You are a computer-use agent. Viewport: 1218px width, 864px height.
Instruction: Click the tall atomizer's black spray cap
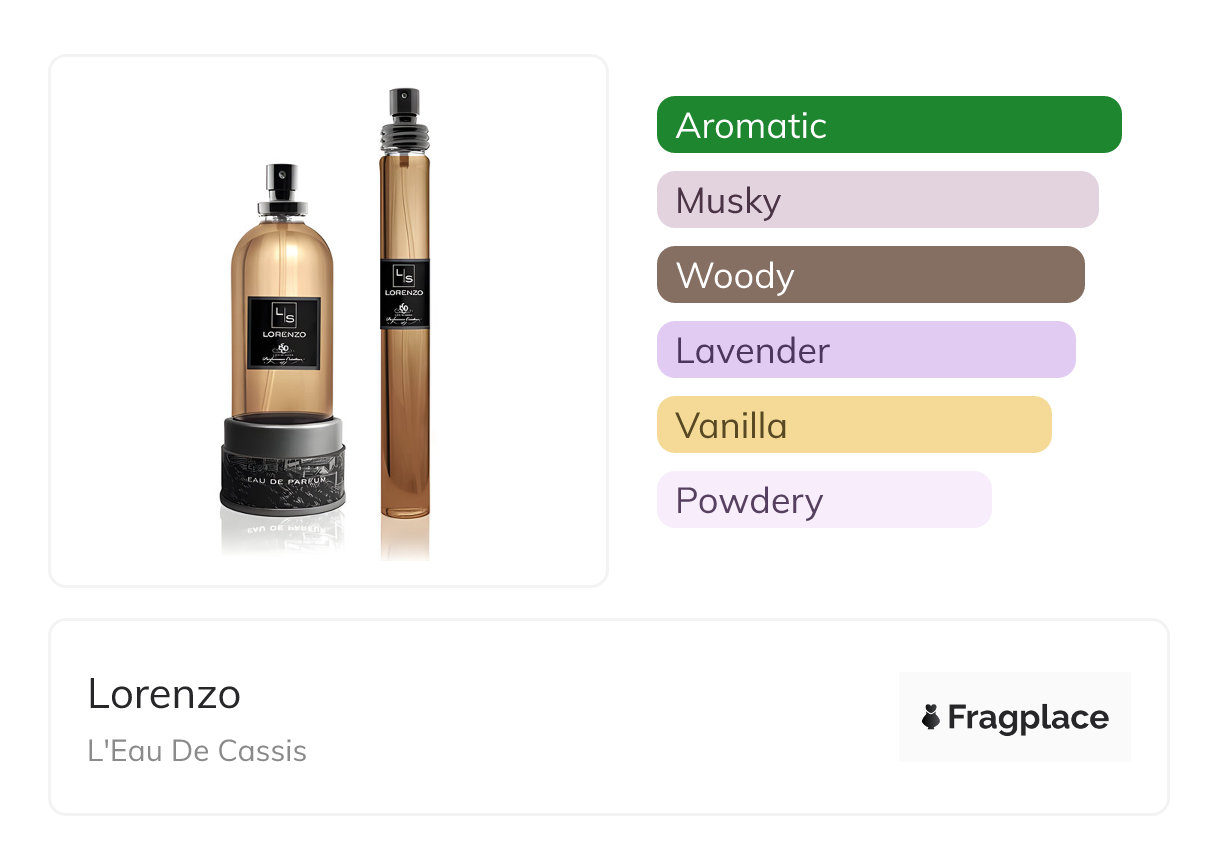(404, 102)
